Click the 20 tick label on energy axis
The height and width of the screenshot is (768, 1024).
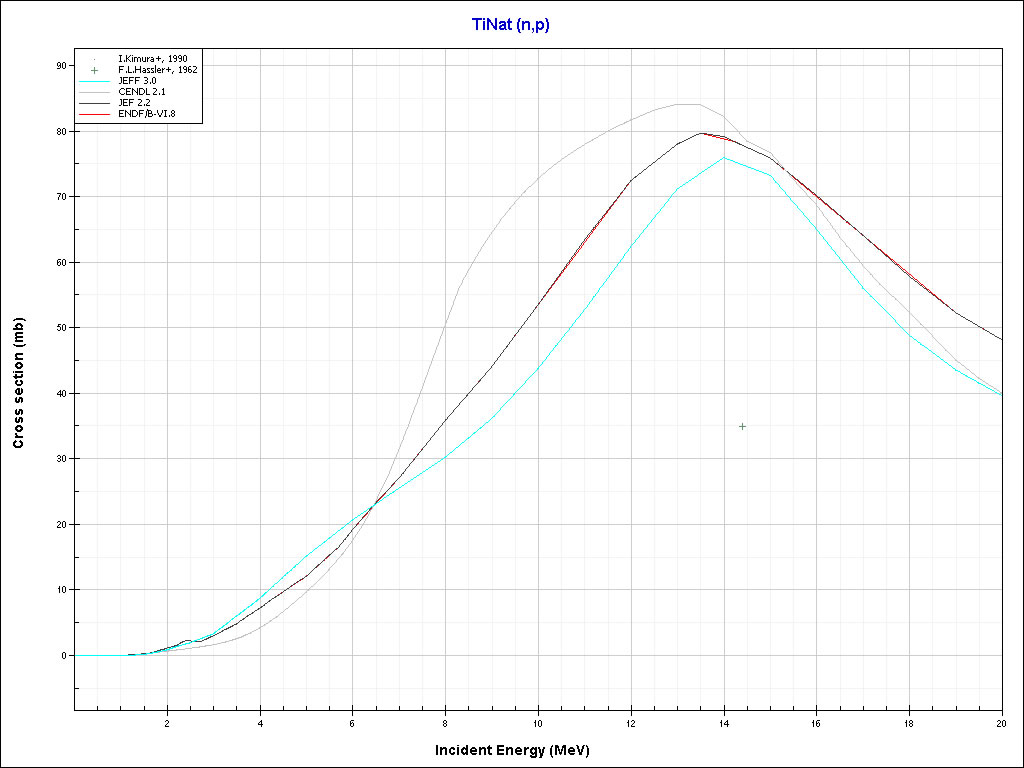(1001, 722)
